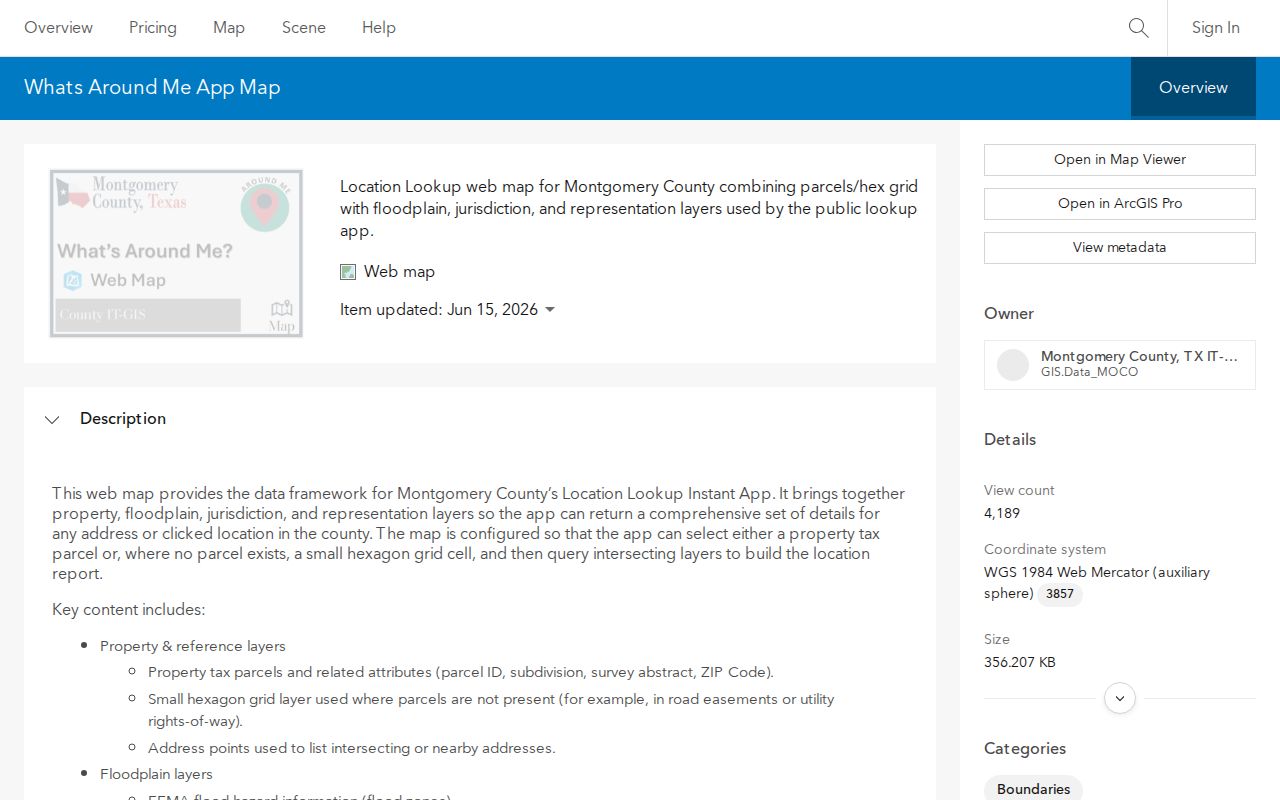
Task: Open the Pricing menu item
Action: [153, 28]
